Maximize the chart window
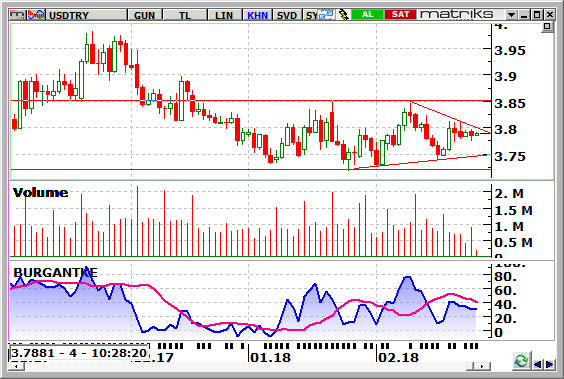Viewport: 564px width, 379px height. click(537, 15)
